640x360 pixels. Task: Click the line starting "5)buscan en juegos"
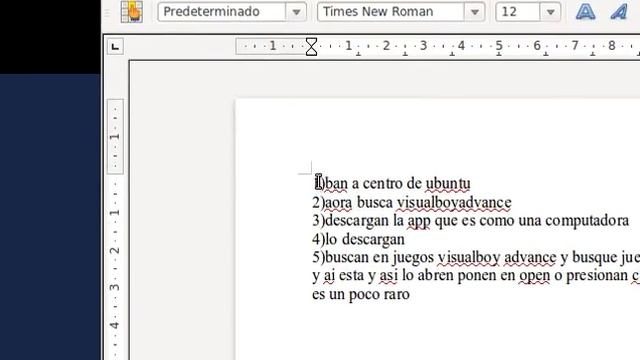[x=476, y=258]
